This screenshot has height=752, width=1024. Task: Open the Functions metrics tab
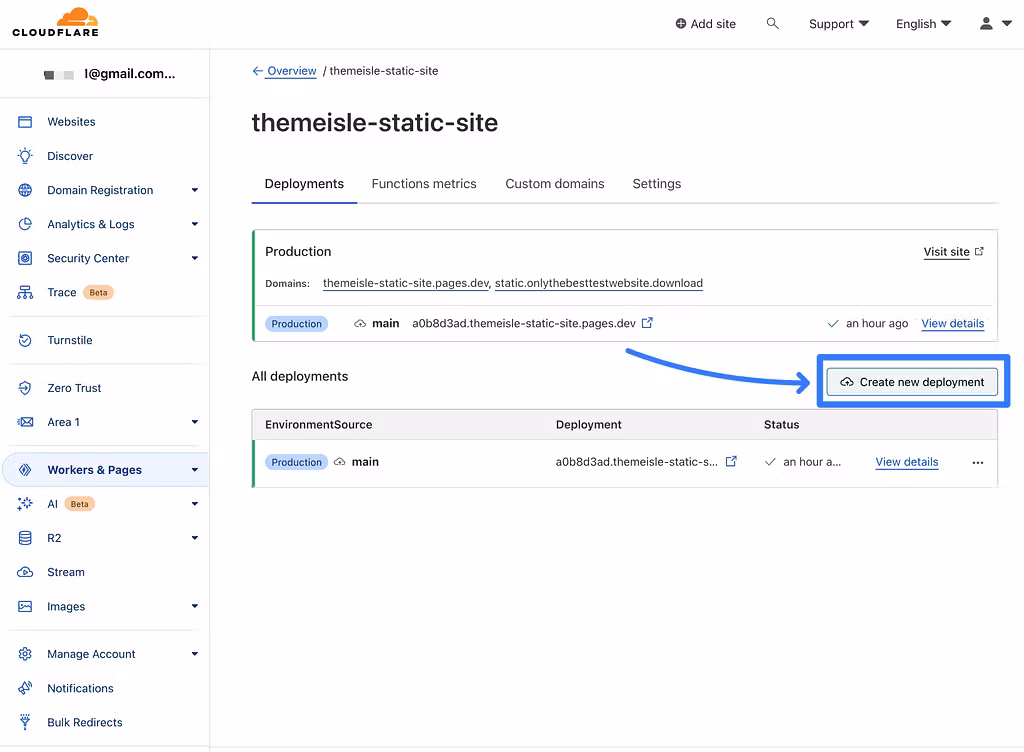pyautogui.click(x=424, y=184)
